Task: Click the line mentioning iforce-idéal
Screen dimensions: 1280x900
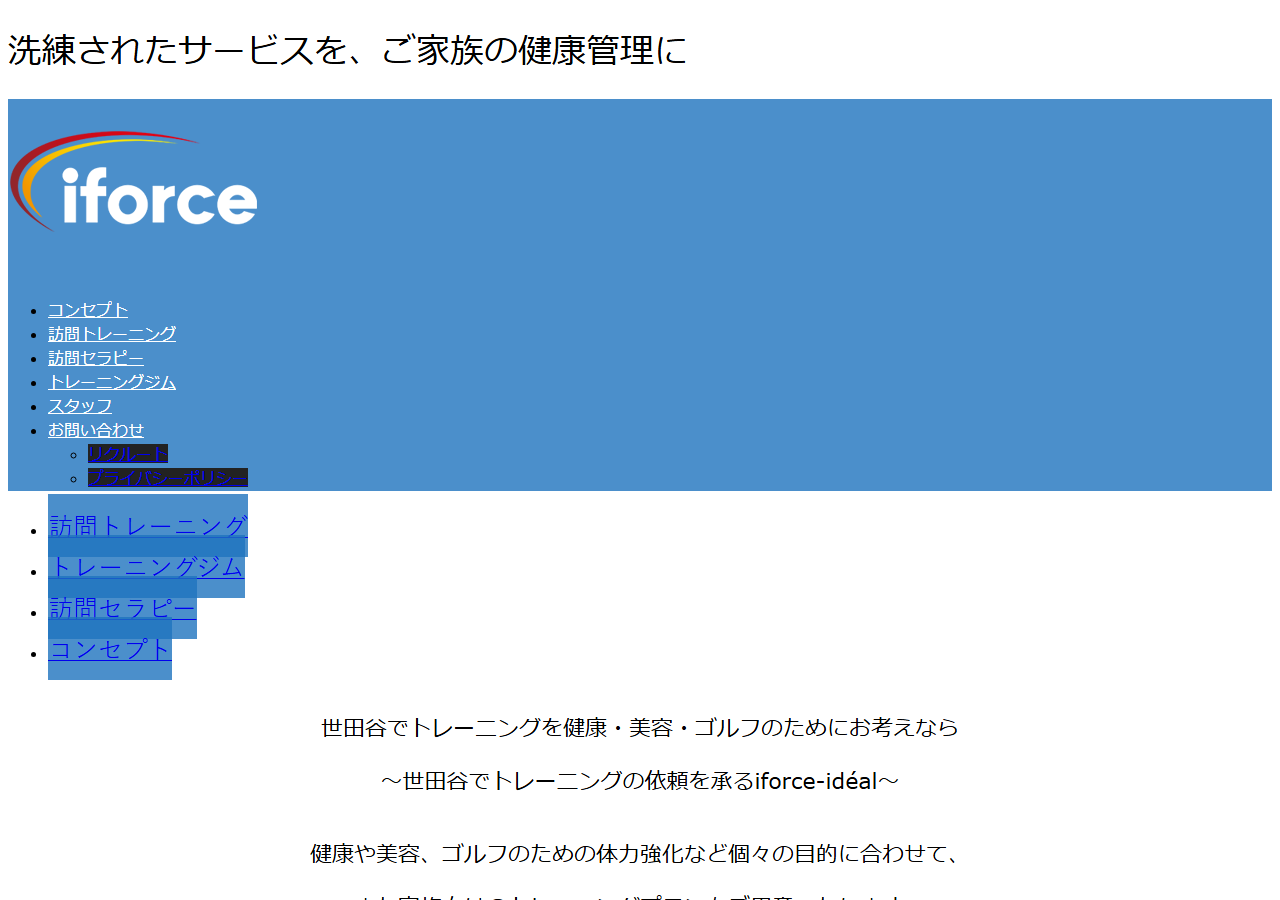Action: point(640,781)
